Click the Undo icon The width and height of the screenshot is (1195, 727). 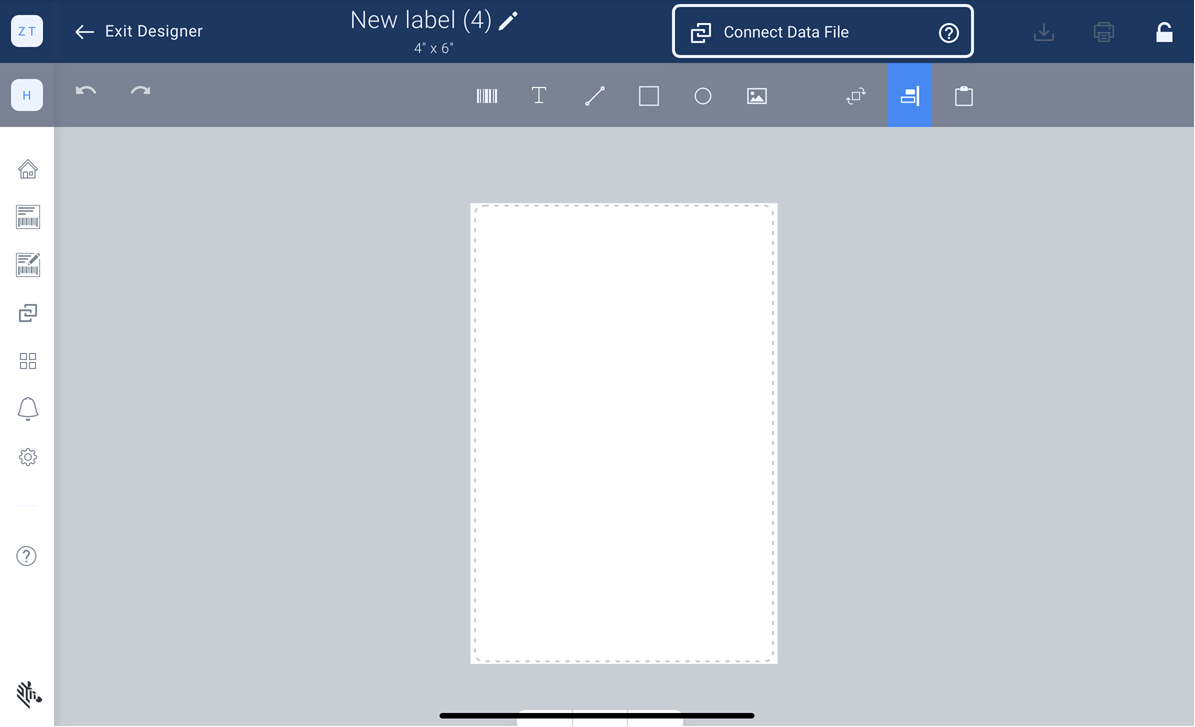coord(85,91)
